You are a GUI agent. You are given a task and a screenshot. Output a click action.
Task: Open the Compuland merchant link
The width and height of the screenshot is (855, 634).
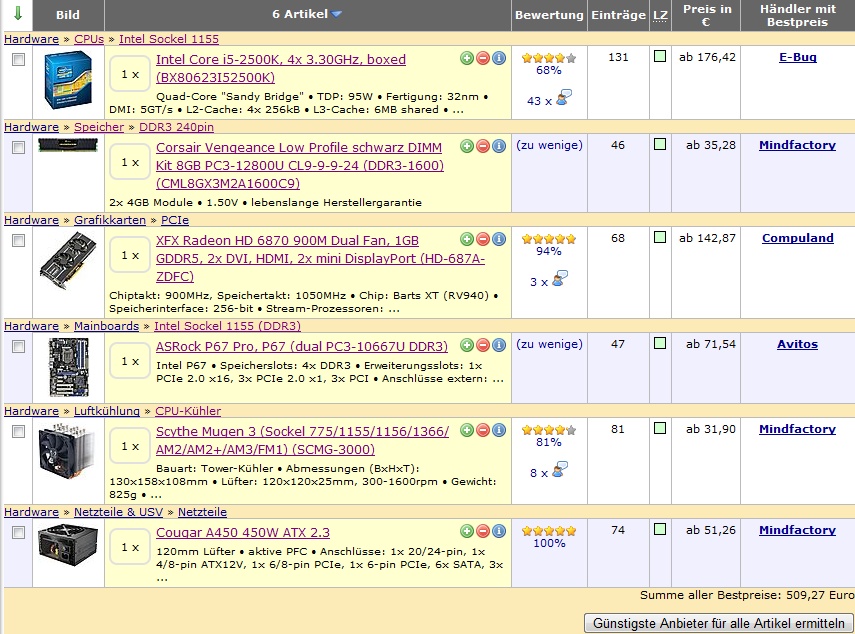[797, 238]
